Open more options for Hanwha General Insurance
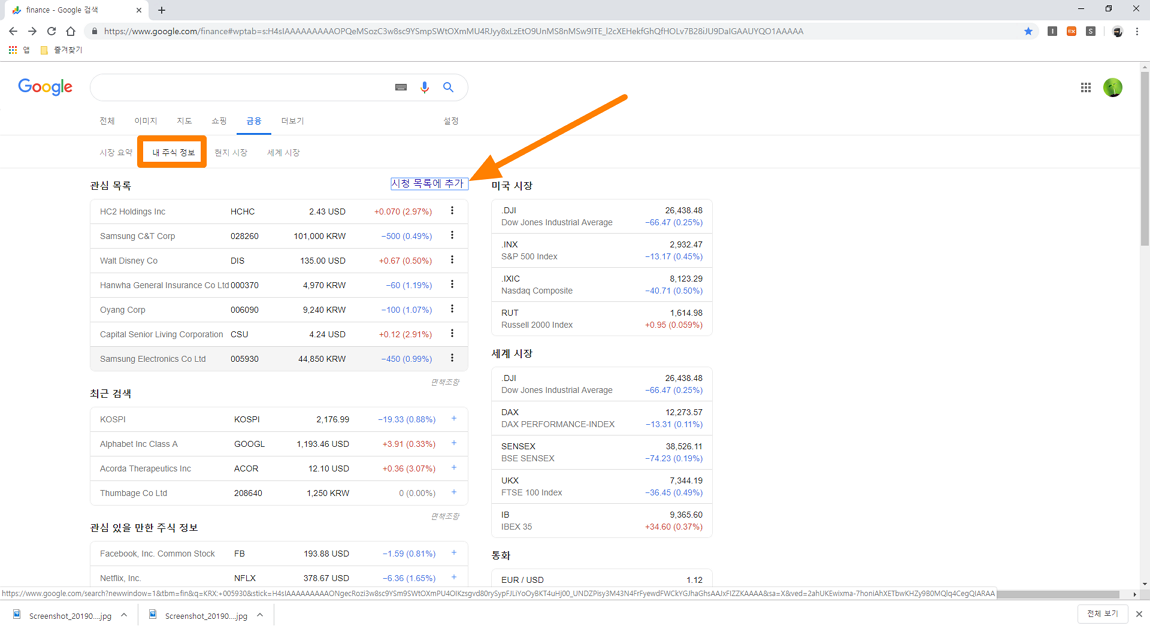This screenshot has height=629, width=1150. click(452, 284)
